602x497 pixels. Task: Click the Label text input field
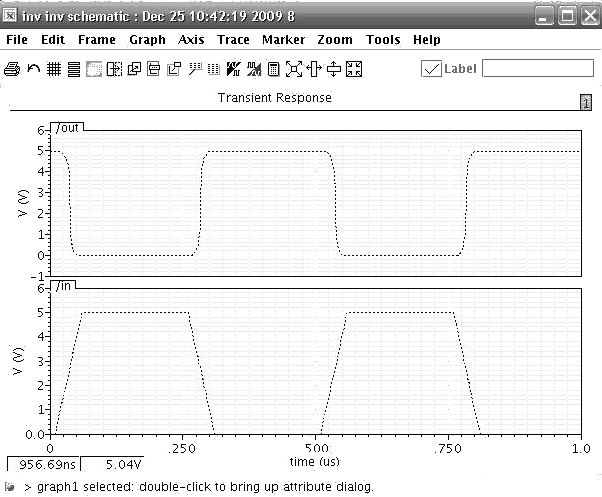click(538, 68)
